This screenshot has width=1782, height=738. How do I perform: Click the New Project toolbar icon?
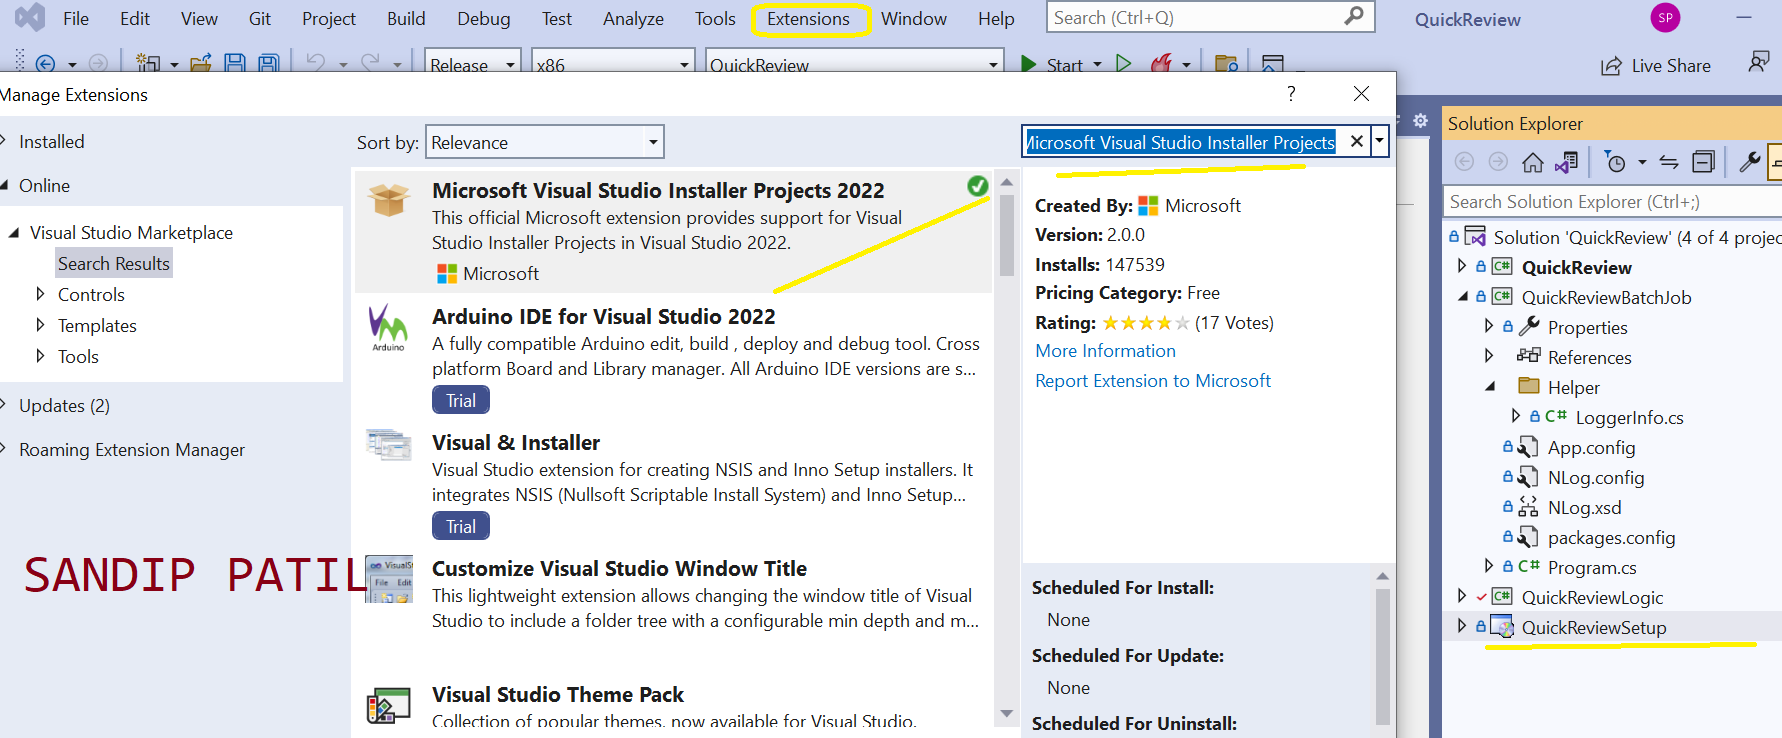[x=148, y=64]
